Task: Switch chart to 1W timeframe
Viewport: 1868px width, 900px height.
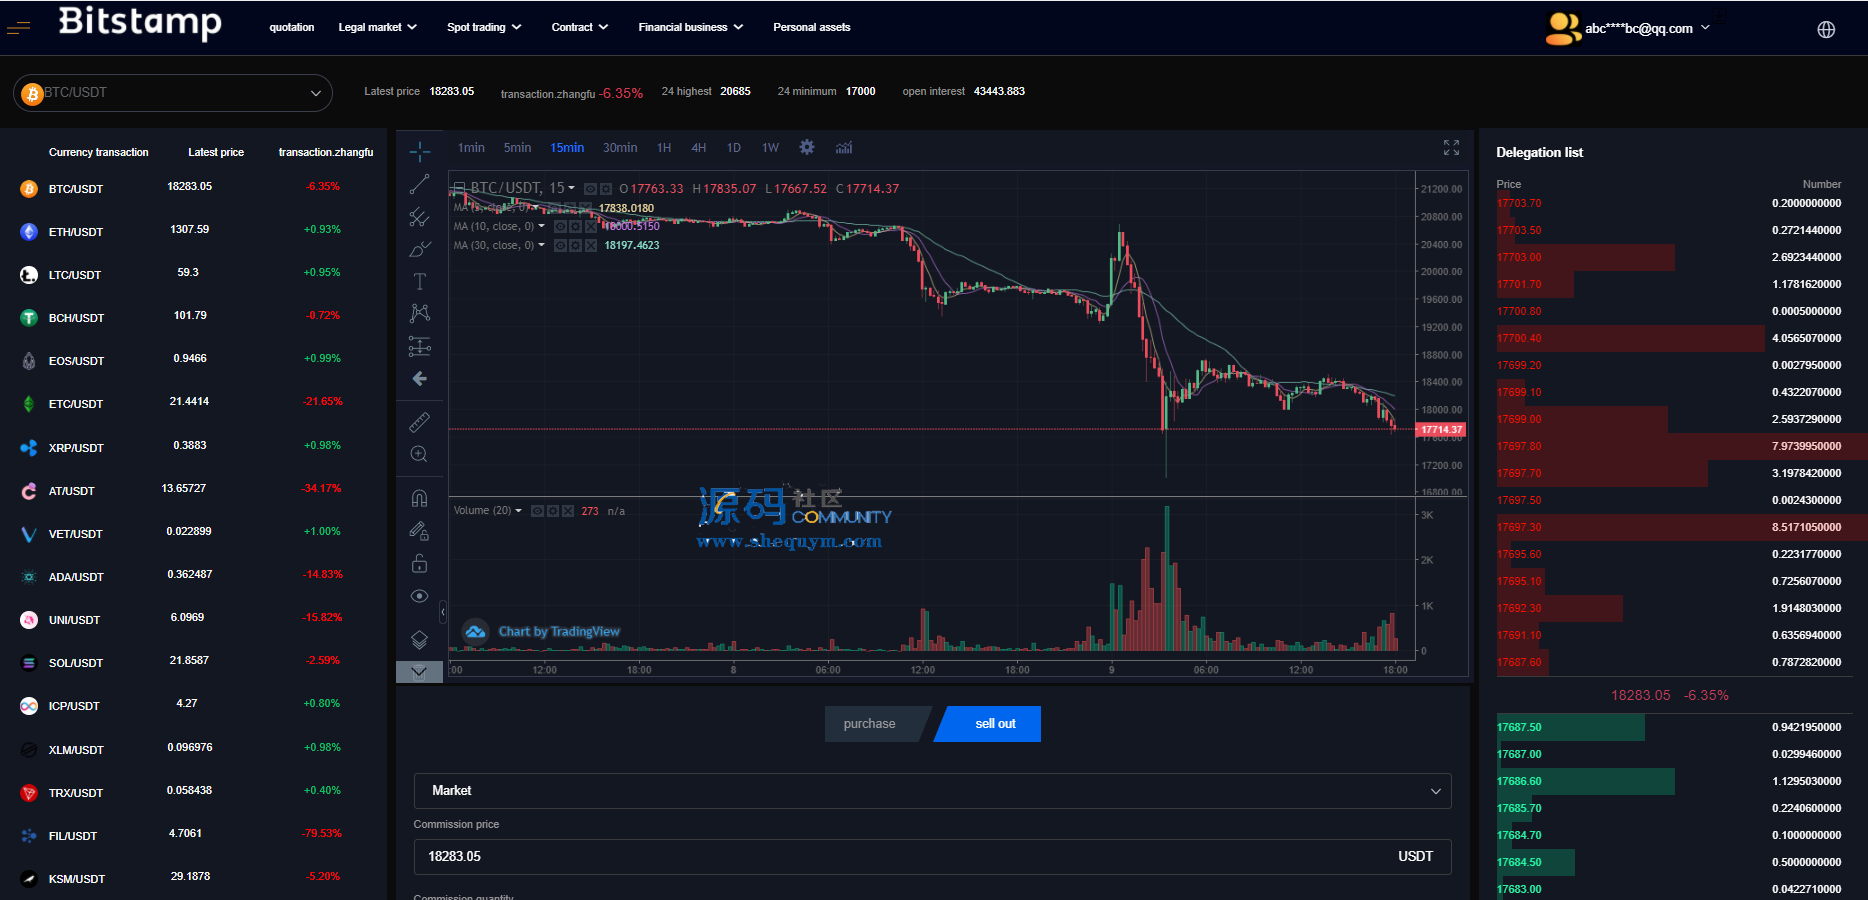Action: click(770, 148)
